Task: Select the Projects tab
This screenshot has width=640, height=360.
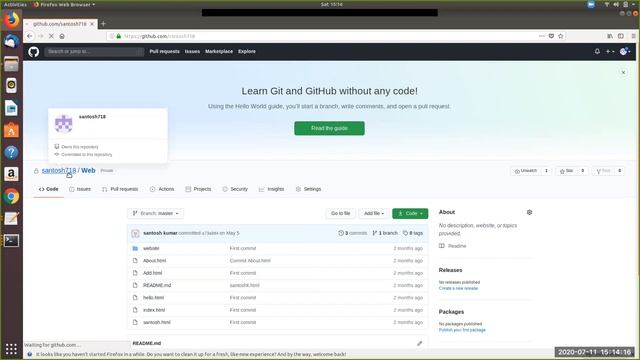Action: point(198,189)
